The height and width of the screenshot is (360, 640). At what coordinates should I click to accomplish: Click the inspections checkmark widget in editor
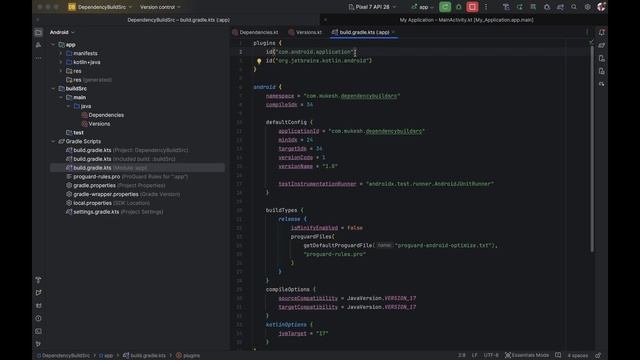(x=591, y=42)
